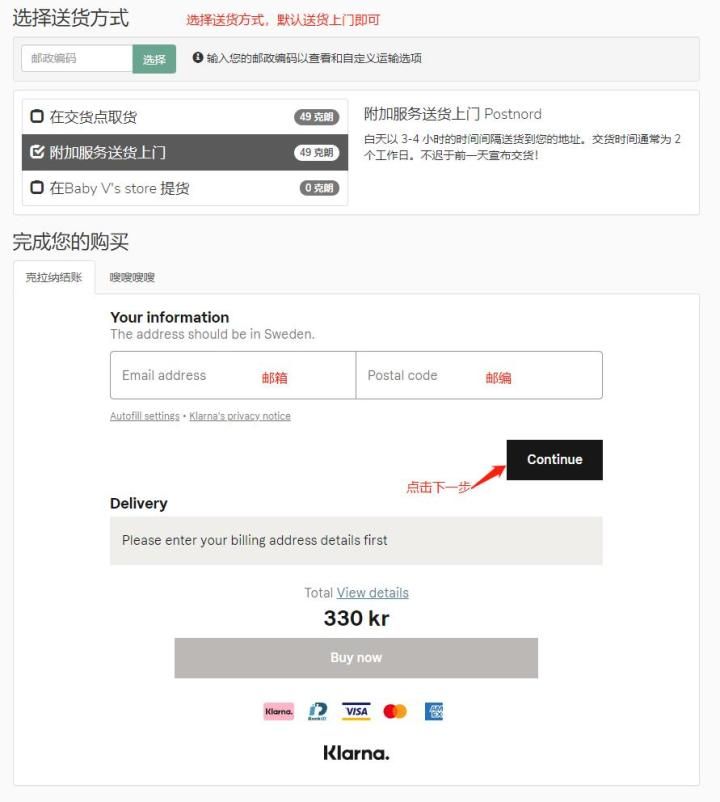Open the 嗖嗖嗖嗖 payment tab
This screenshot has height=802, width=720.
coord(132,277)
